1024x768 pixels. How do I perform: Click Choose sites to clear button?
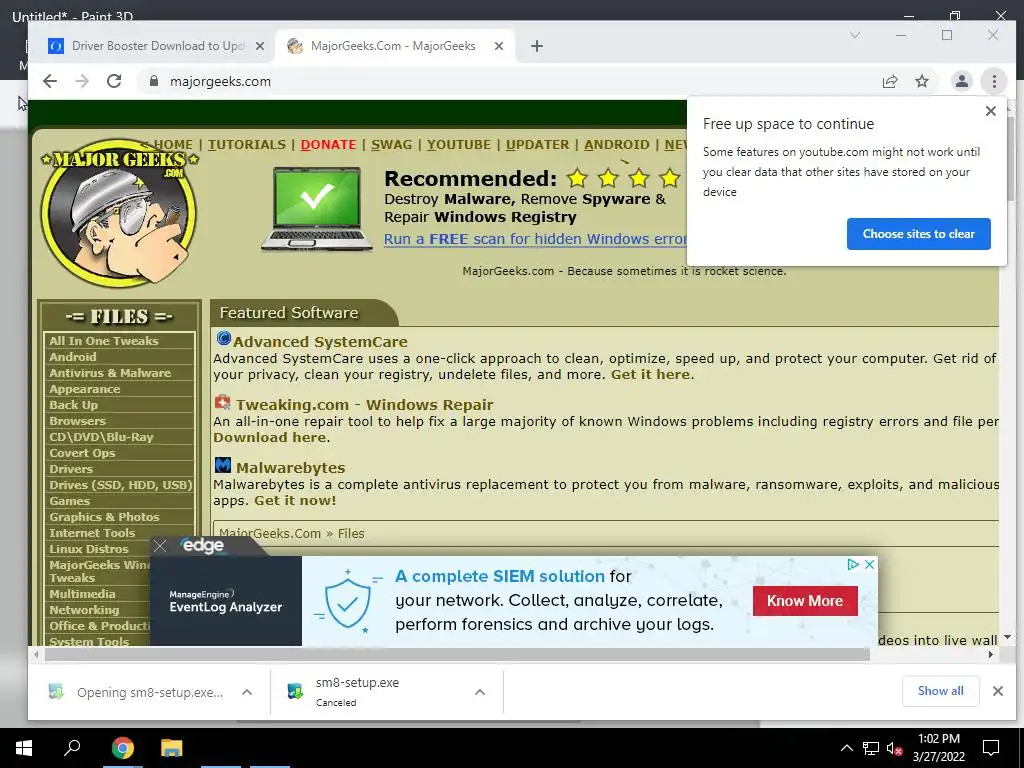coord(918,234)
